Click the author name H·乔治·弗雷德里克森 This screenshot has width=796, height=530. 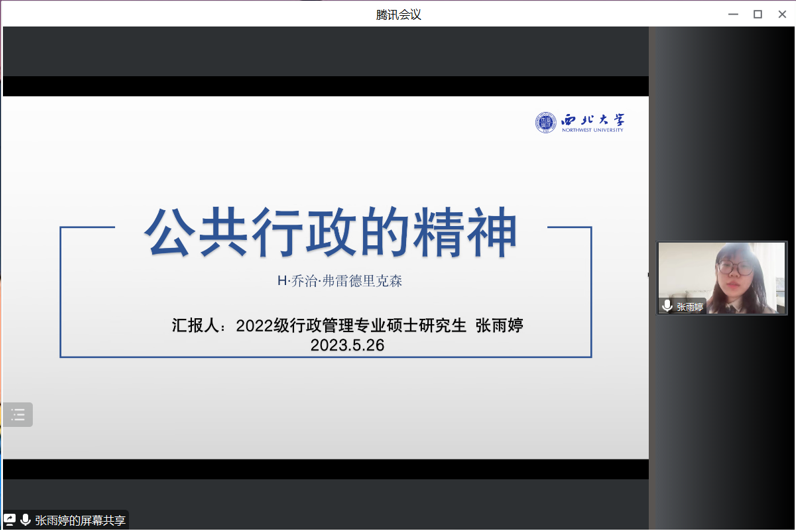(x=339, y=281)
